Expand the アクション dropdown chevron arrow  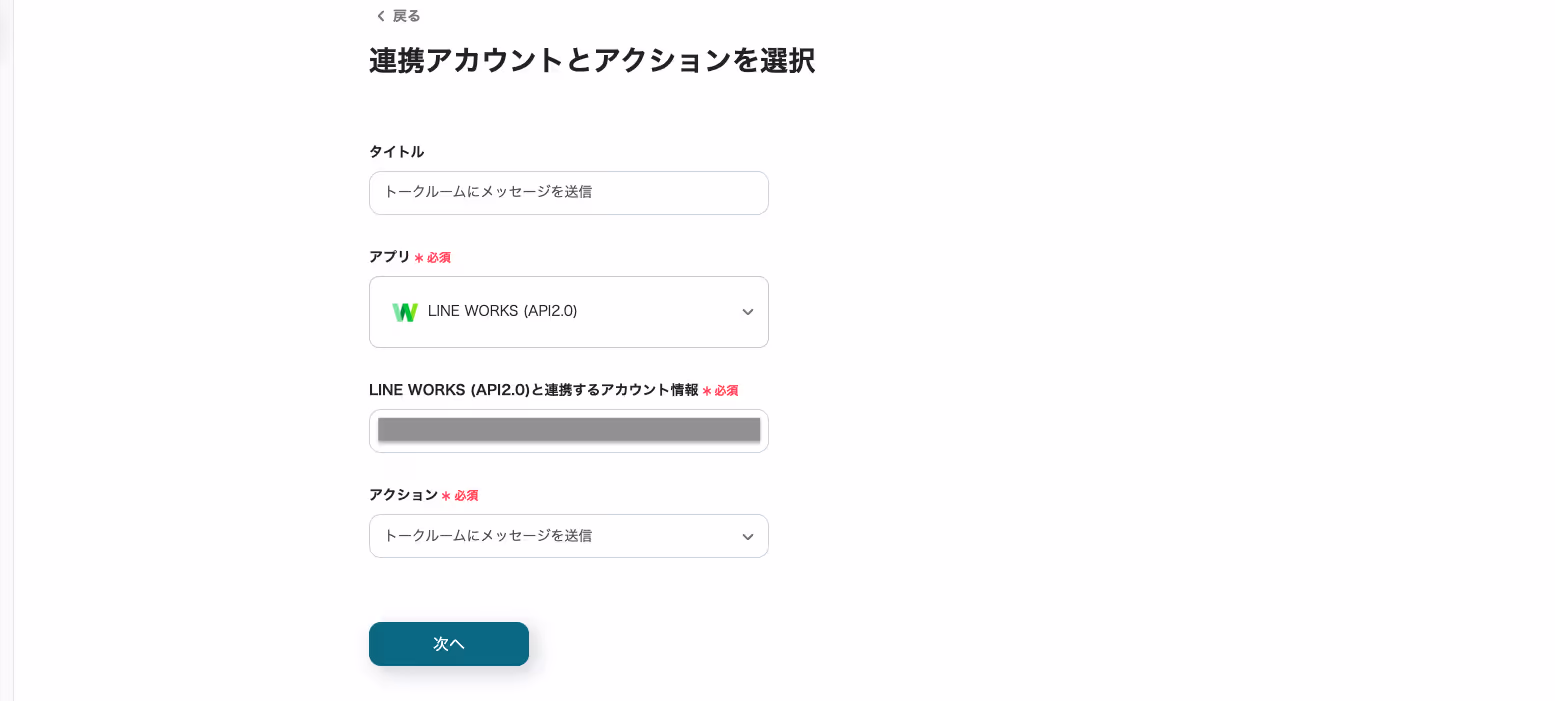click(x=748, y=537)
